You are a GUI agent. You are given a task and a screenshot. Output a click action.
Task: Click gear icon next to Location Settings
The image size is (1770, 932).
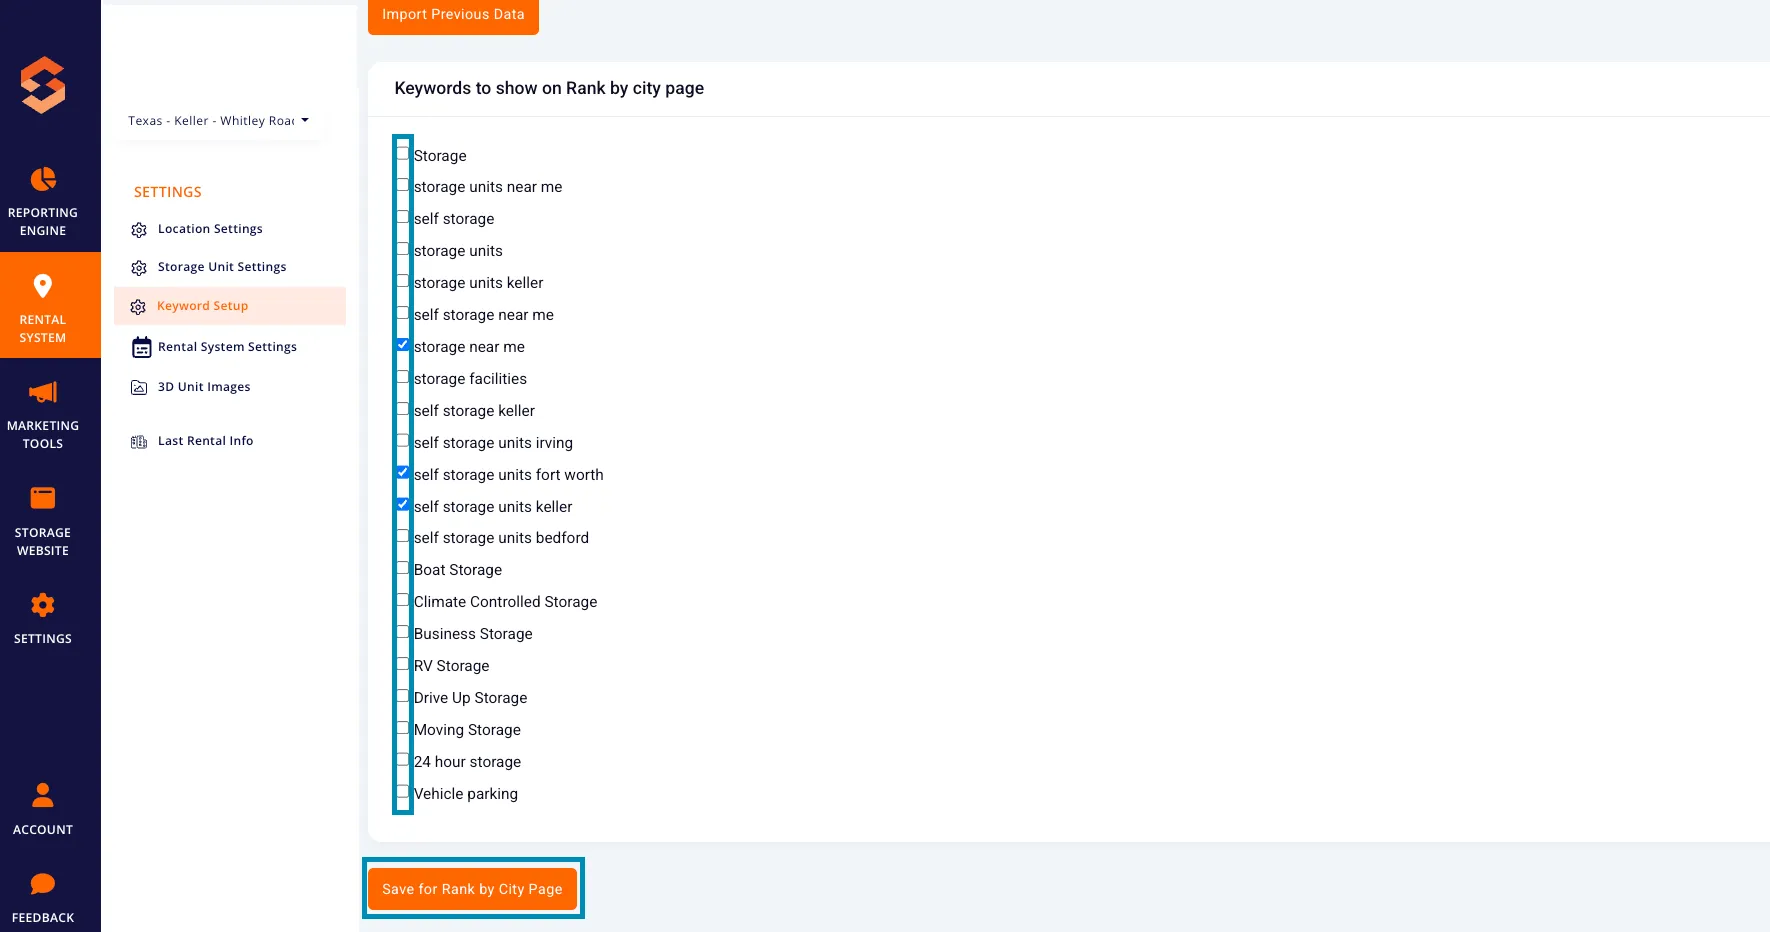click(x=139, y=230)
